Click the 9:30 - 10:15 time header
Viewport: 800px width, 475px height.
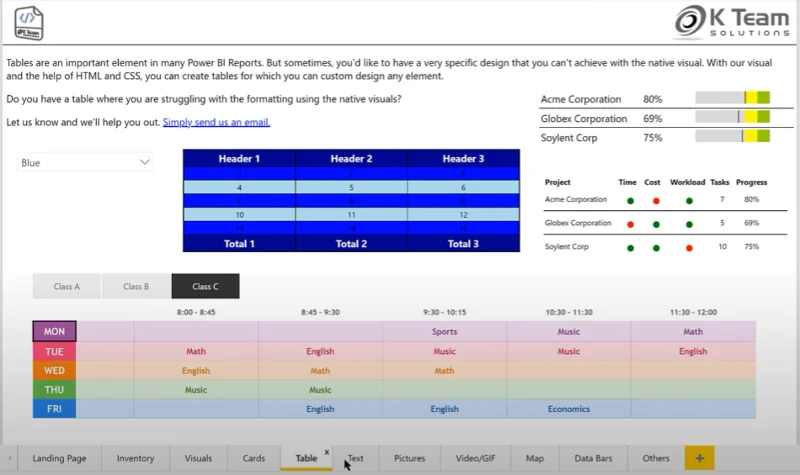[444, 312]
